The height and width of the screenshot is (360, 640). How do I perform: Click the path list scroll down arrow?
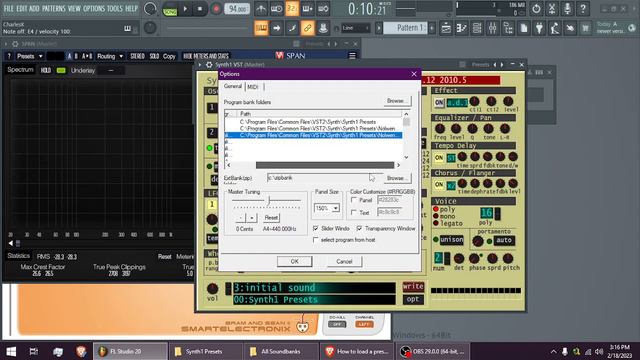(406, 157)
